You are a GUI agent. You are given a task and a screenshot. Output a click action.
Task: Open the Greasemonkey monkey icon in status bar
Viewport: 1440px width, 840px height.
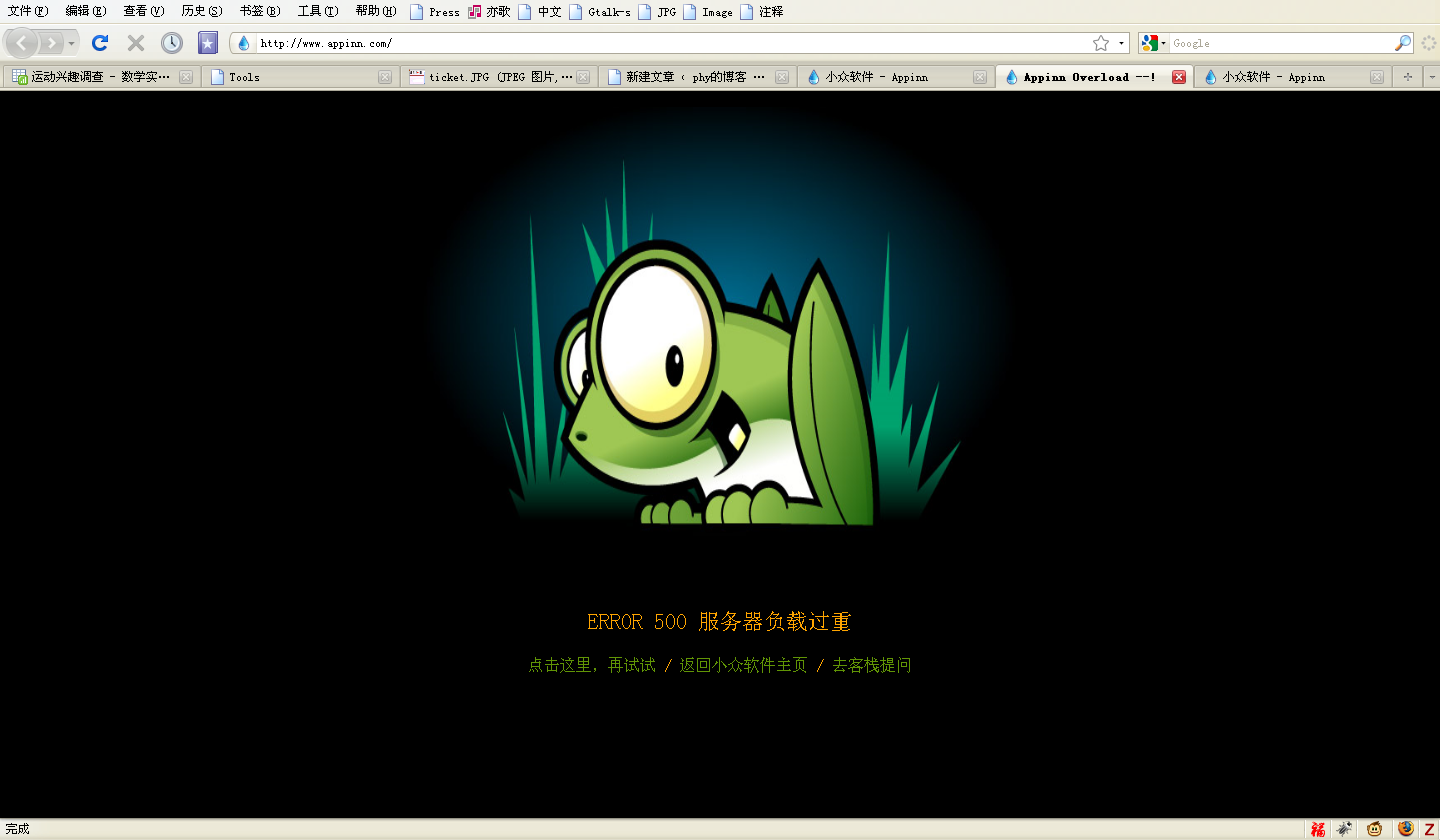point(1375,829)
